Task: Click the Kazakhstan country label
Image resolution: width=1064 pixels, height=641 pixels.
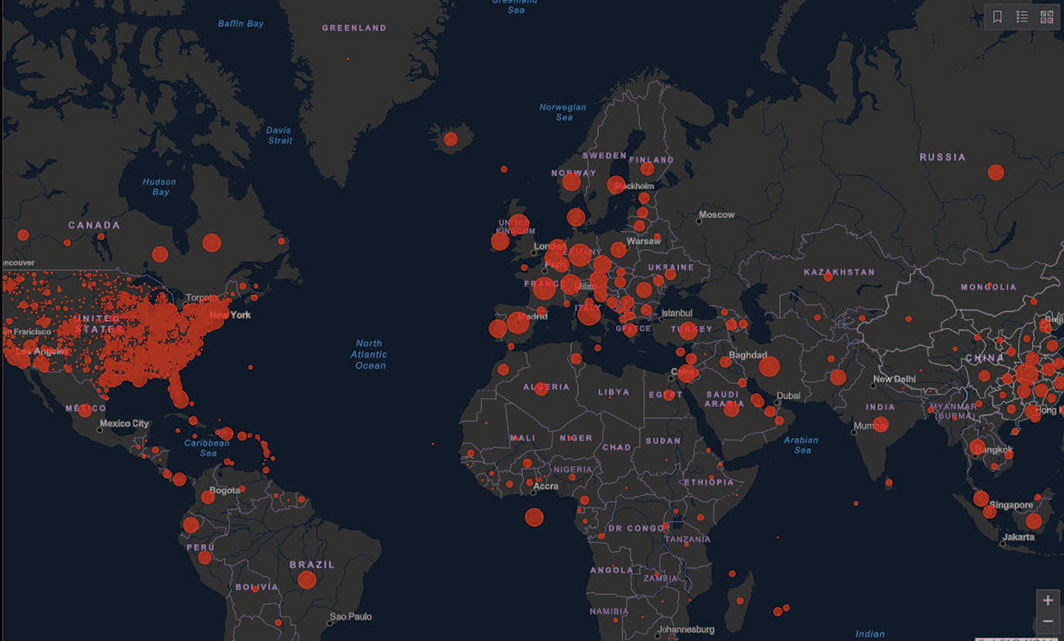Action: [x=839, y=272]
